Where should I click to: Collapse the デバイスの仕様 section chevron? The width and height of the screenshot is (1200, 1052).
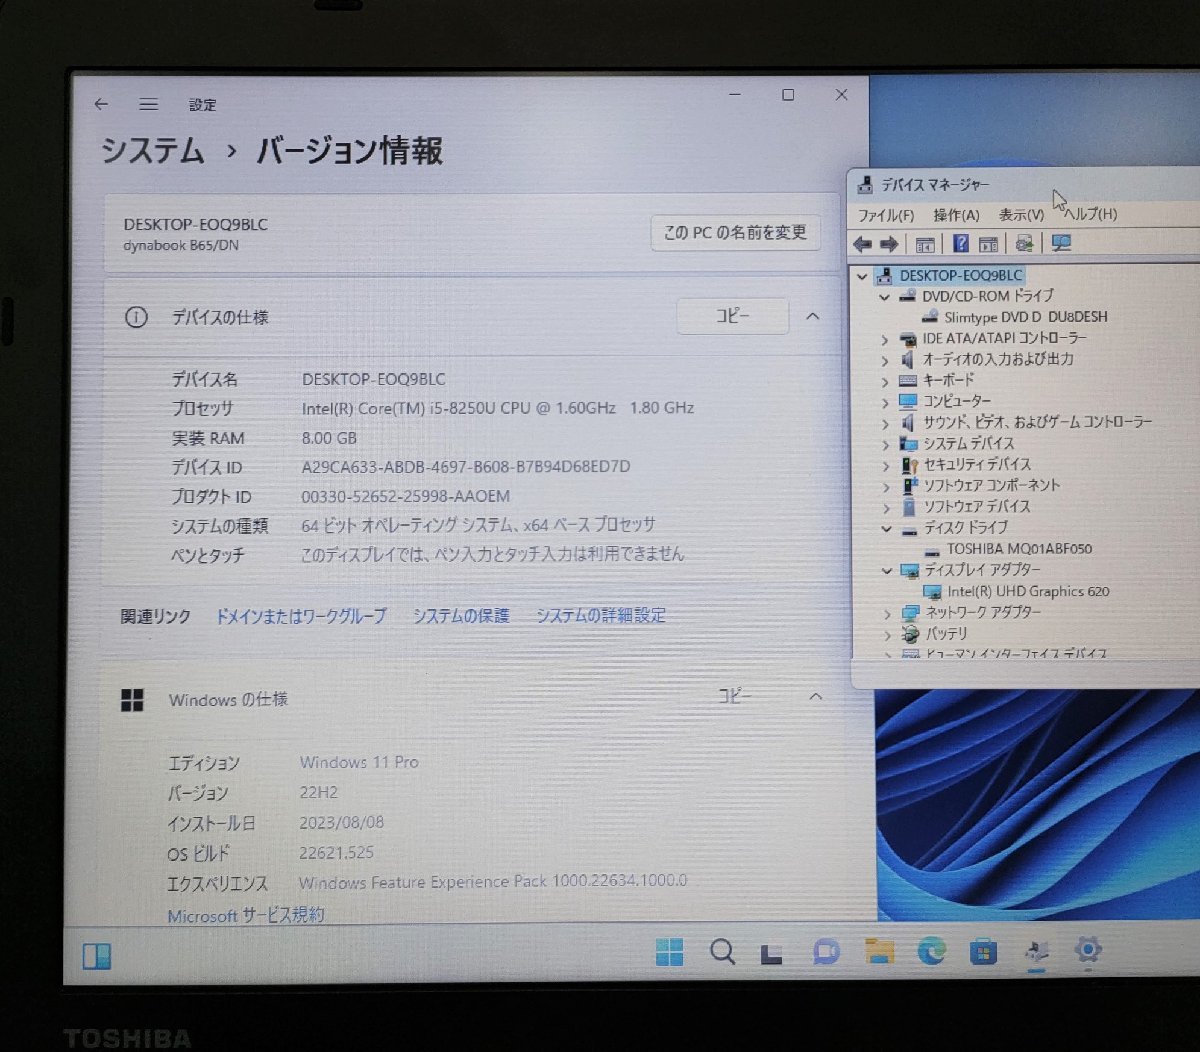click(813, 316)
